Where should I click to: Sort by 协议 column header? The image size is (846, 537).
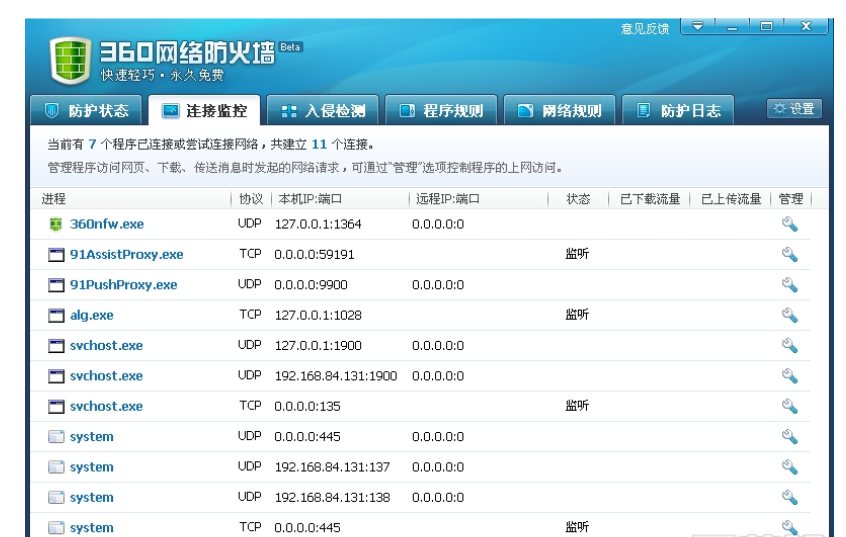(x=251, y=199)
